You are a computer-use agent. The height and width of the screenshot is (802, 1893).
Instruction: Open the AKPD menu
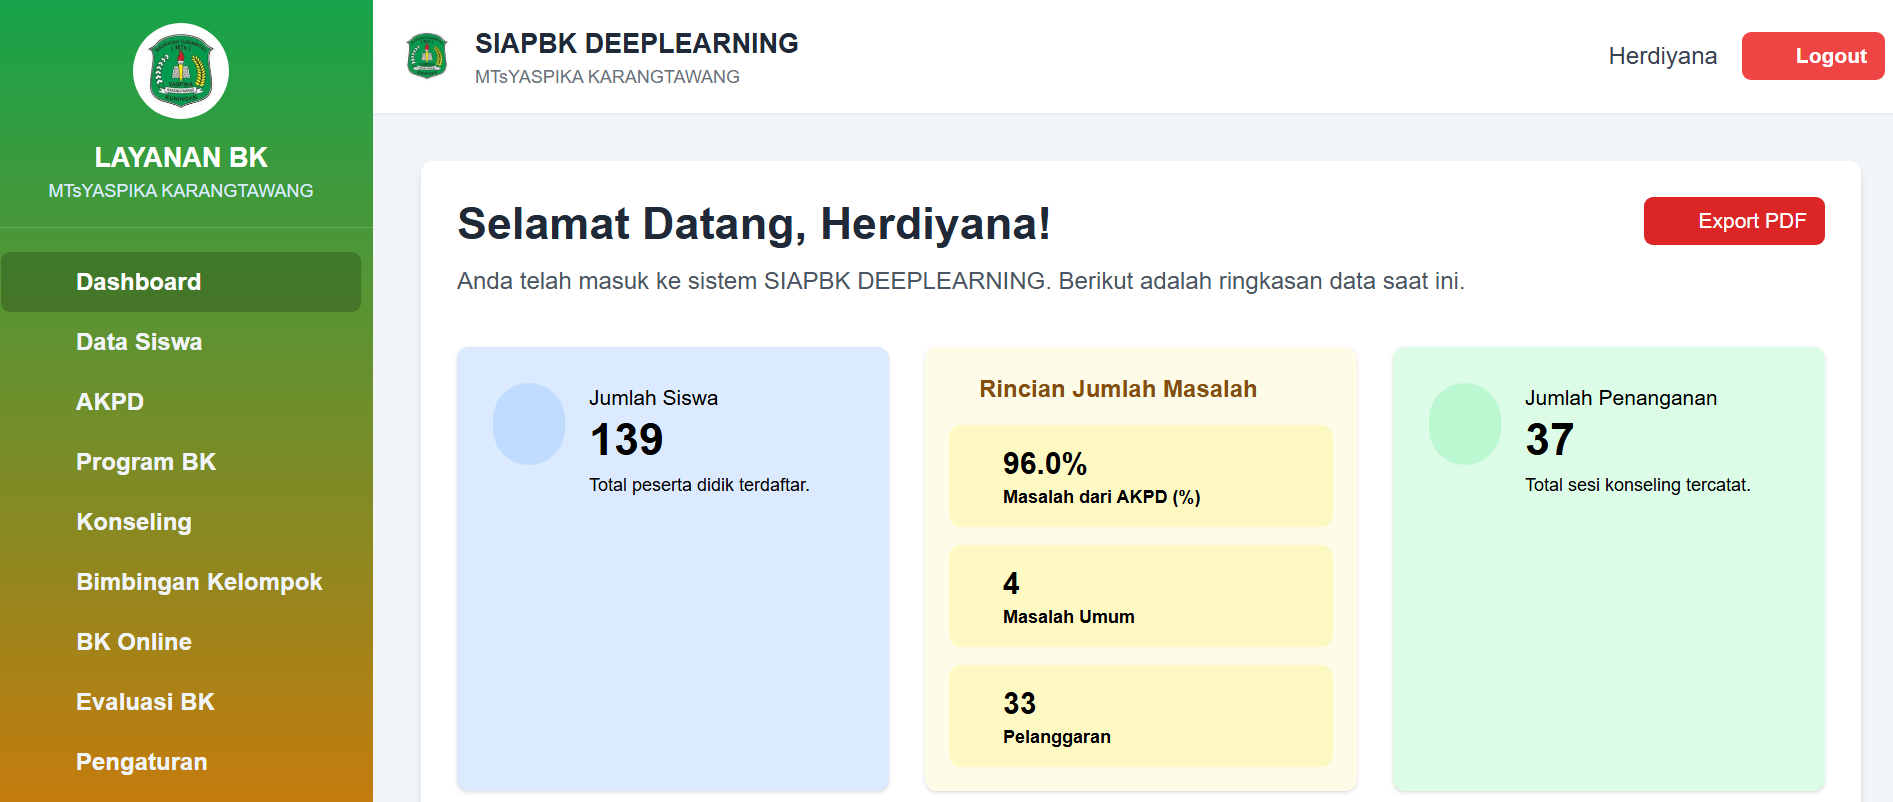[x=181, y=402]
